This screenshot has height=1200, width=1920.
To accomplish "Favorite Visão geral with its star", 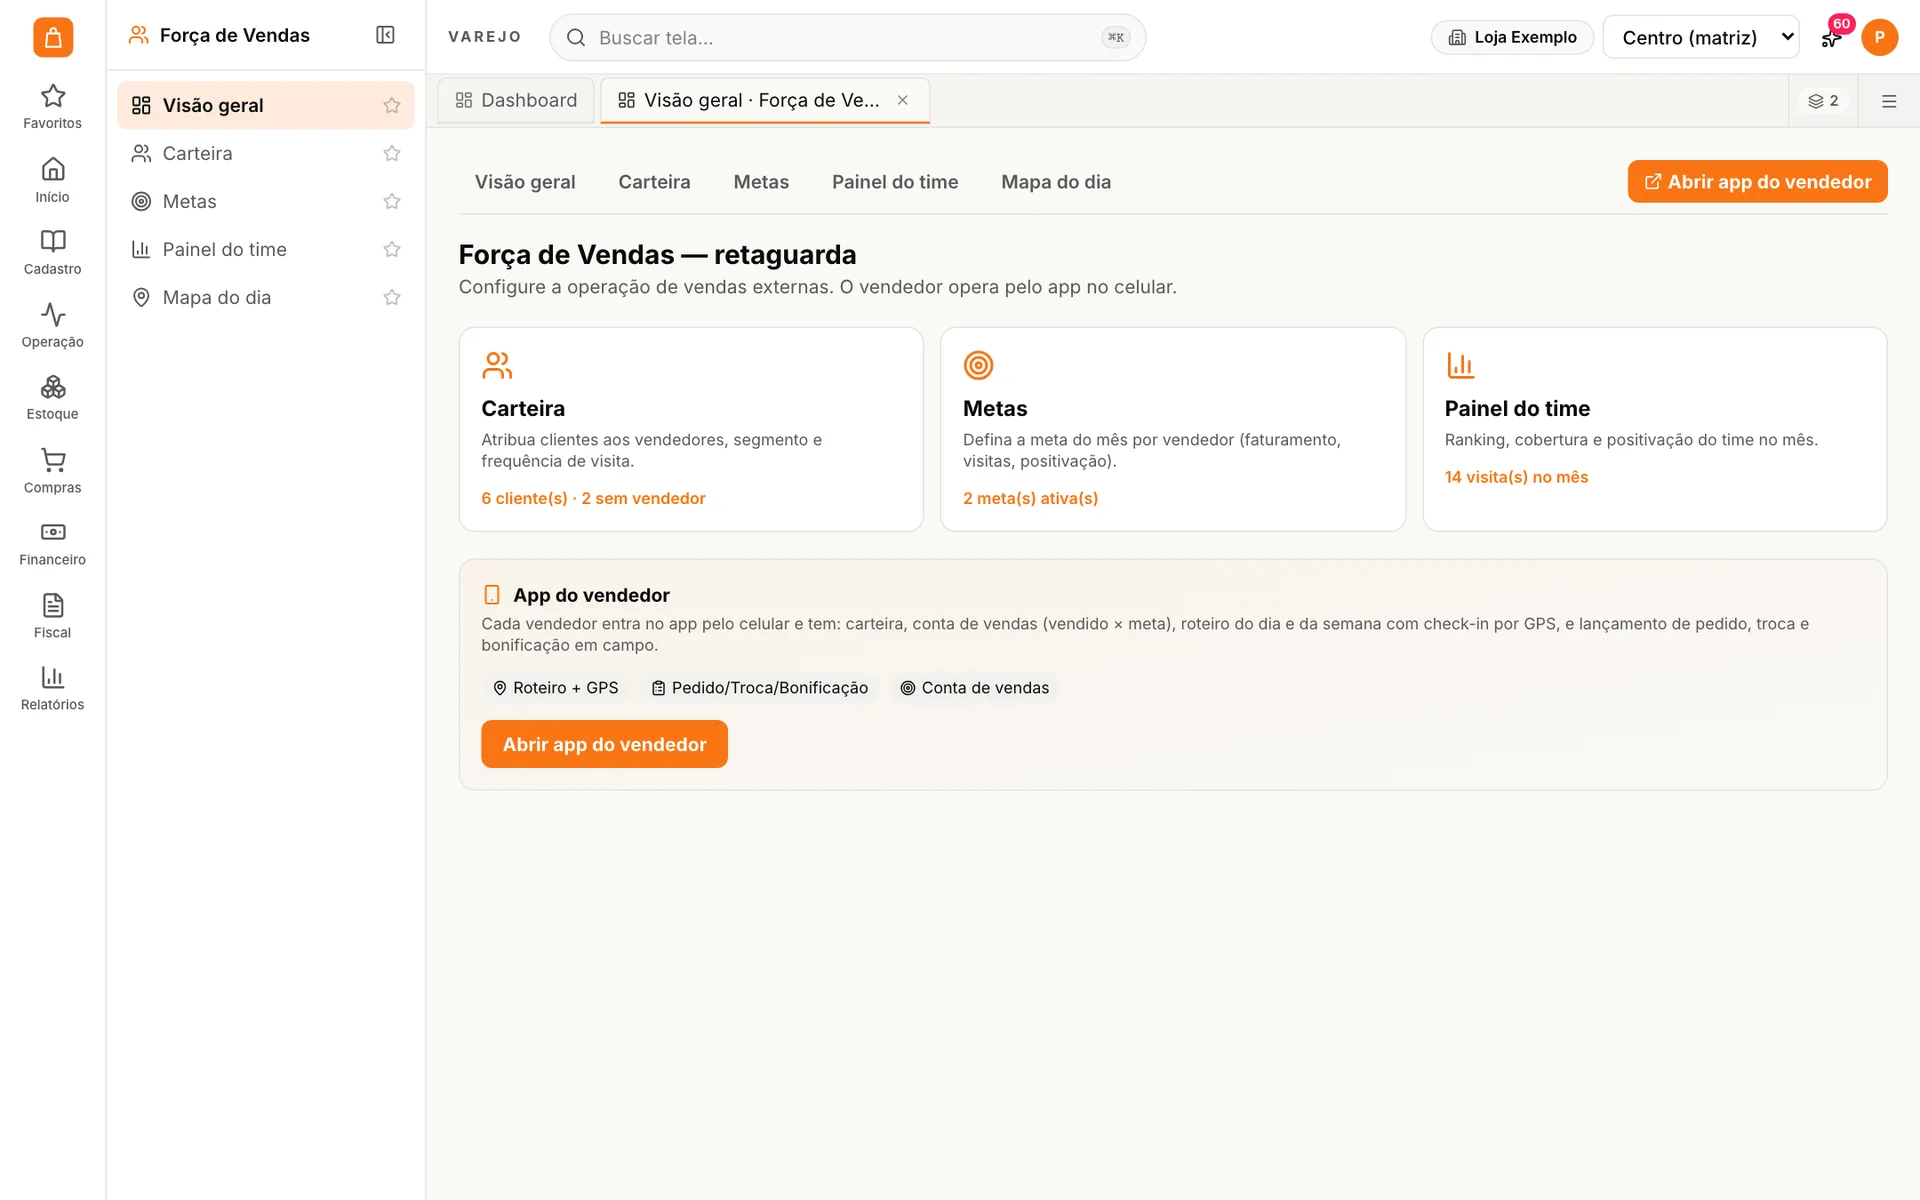I will click(392, 105).
